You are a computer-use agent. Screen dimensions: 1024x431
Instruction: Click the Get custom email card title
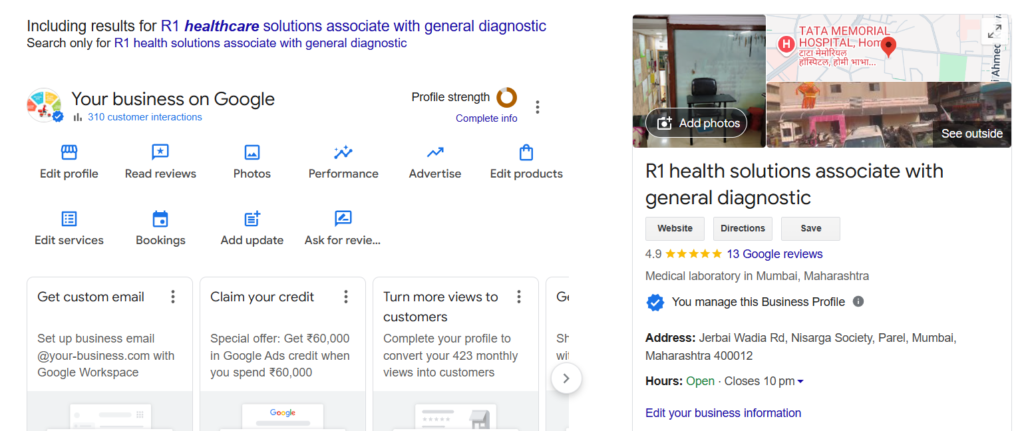91,297
